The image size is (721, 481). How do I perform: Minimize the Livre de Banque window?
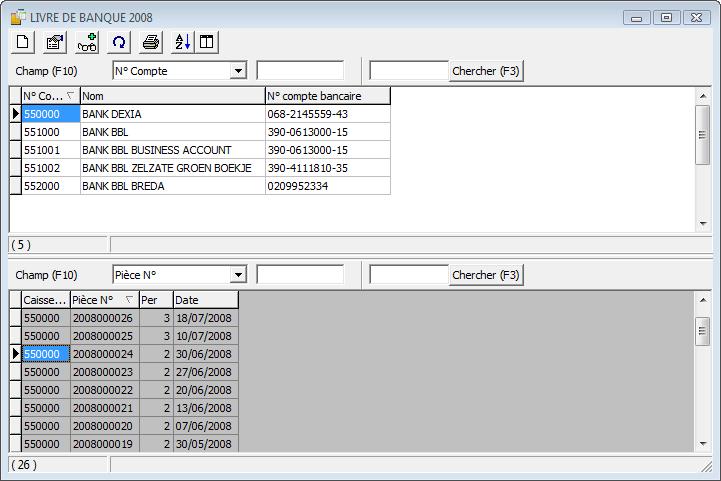[636, 17]
